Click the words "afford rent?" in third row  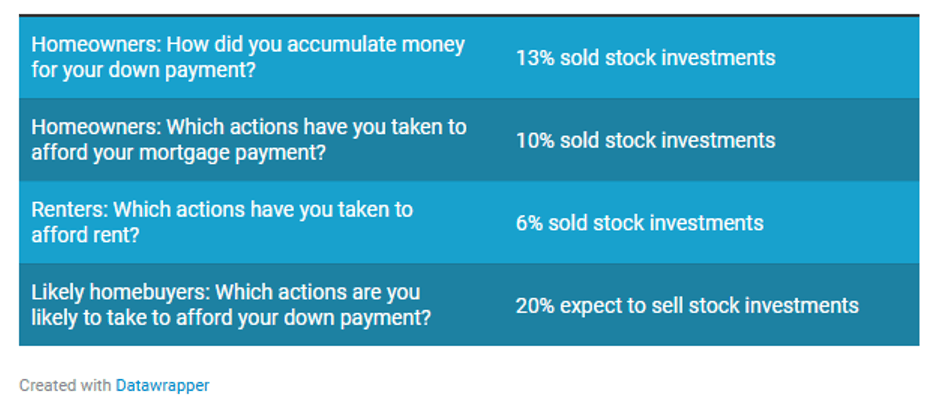pos(85,235)
